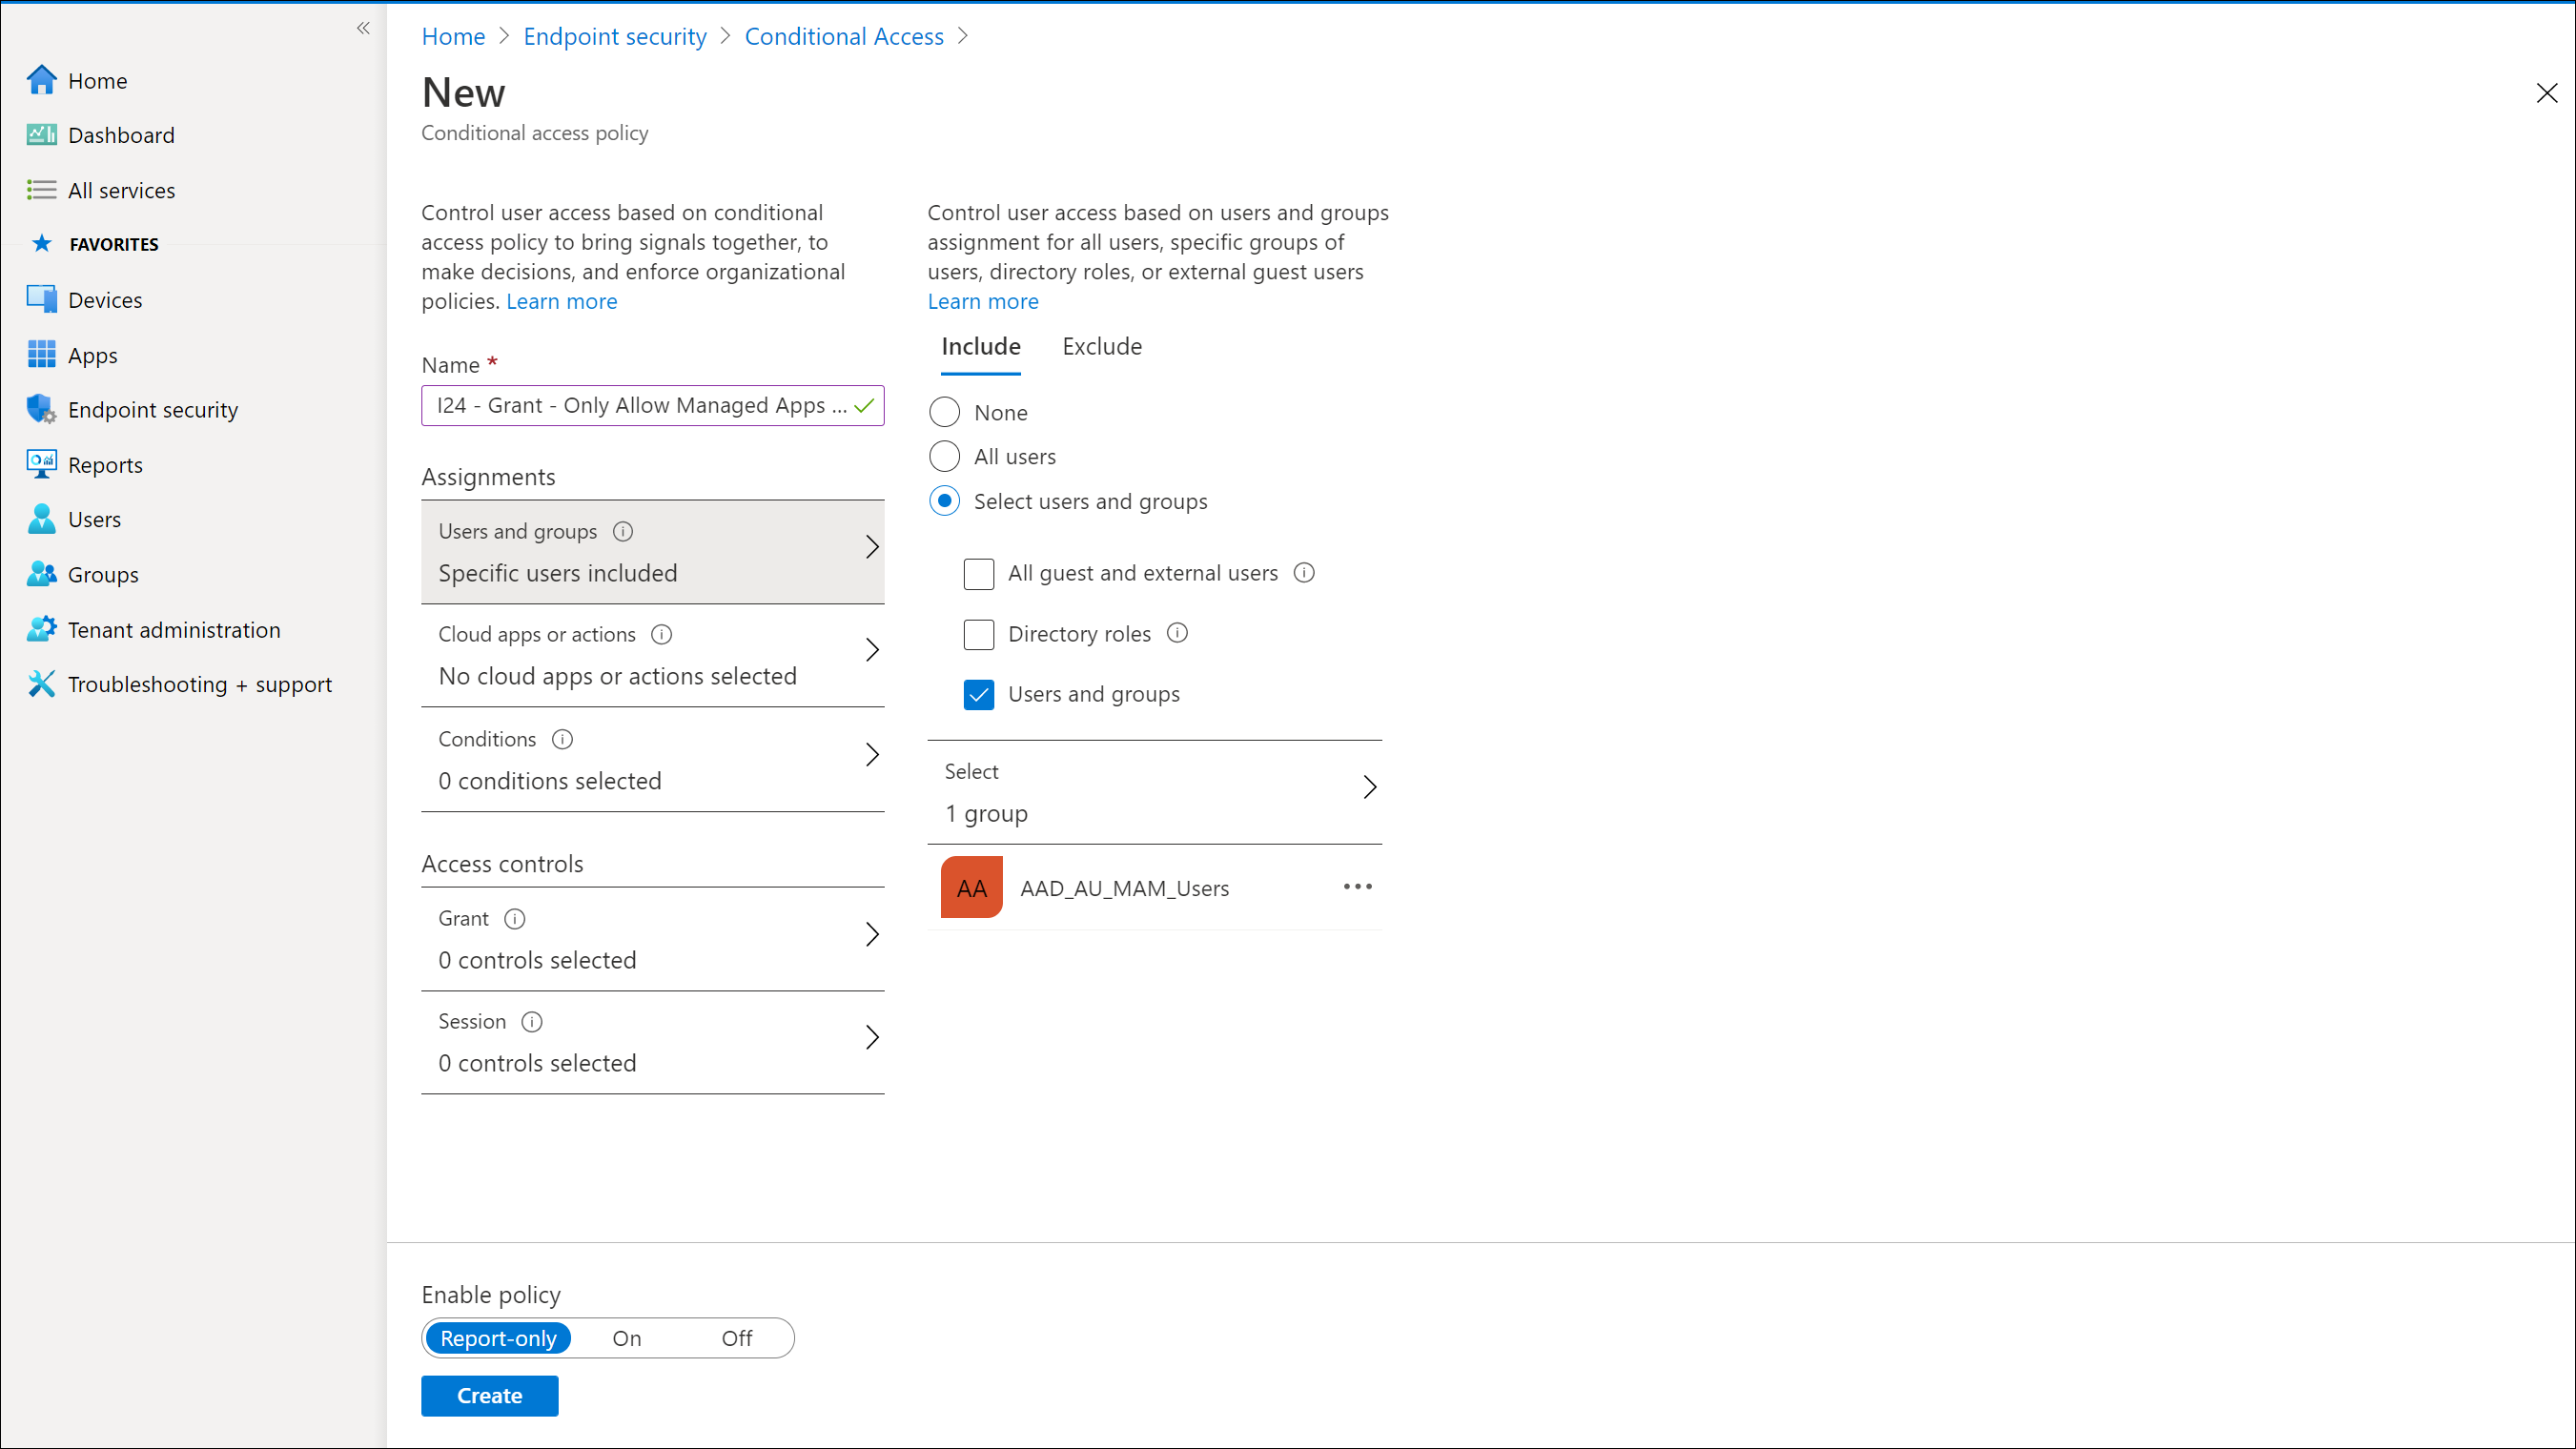
Task: Click 'Specific users included' text
Action: tap(557, 573)
